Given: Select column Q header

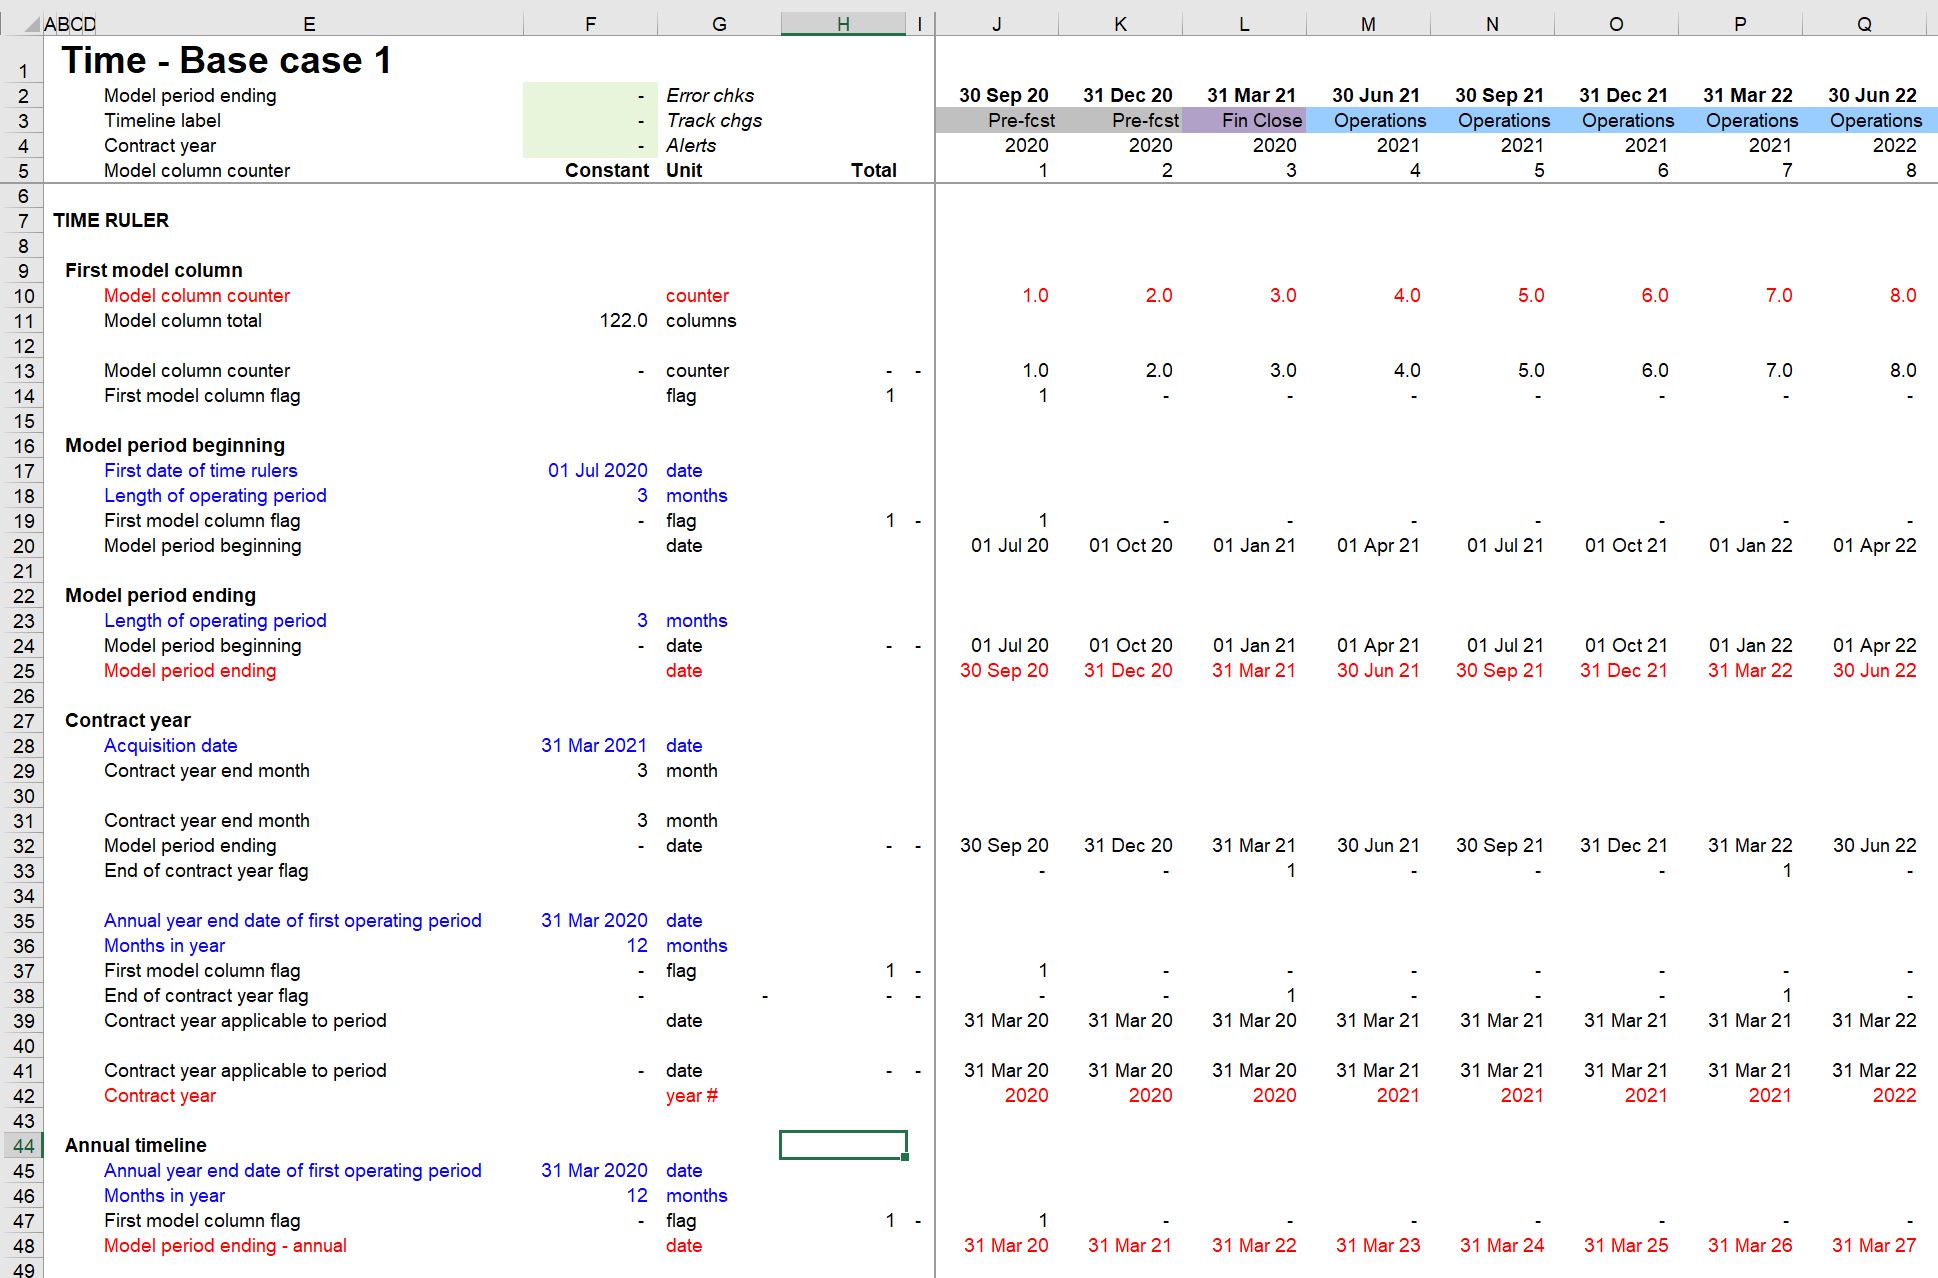Looking at the screenshot, I should point(1864,25).
